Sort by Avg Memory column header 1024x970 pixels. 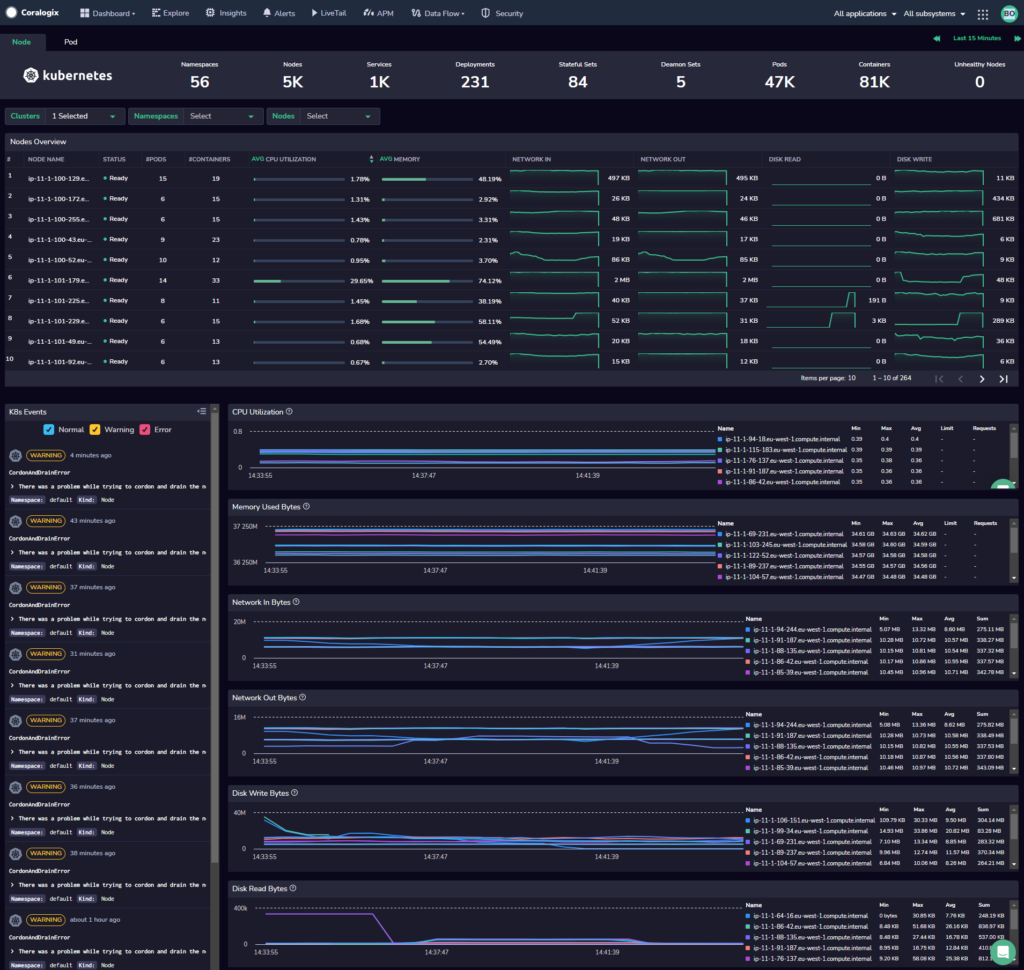click(x=400, y=159)
